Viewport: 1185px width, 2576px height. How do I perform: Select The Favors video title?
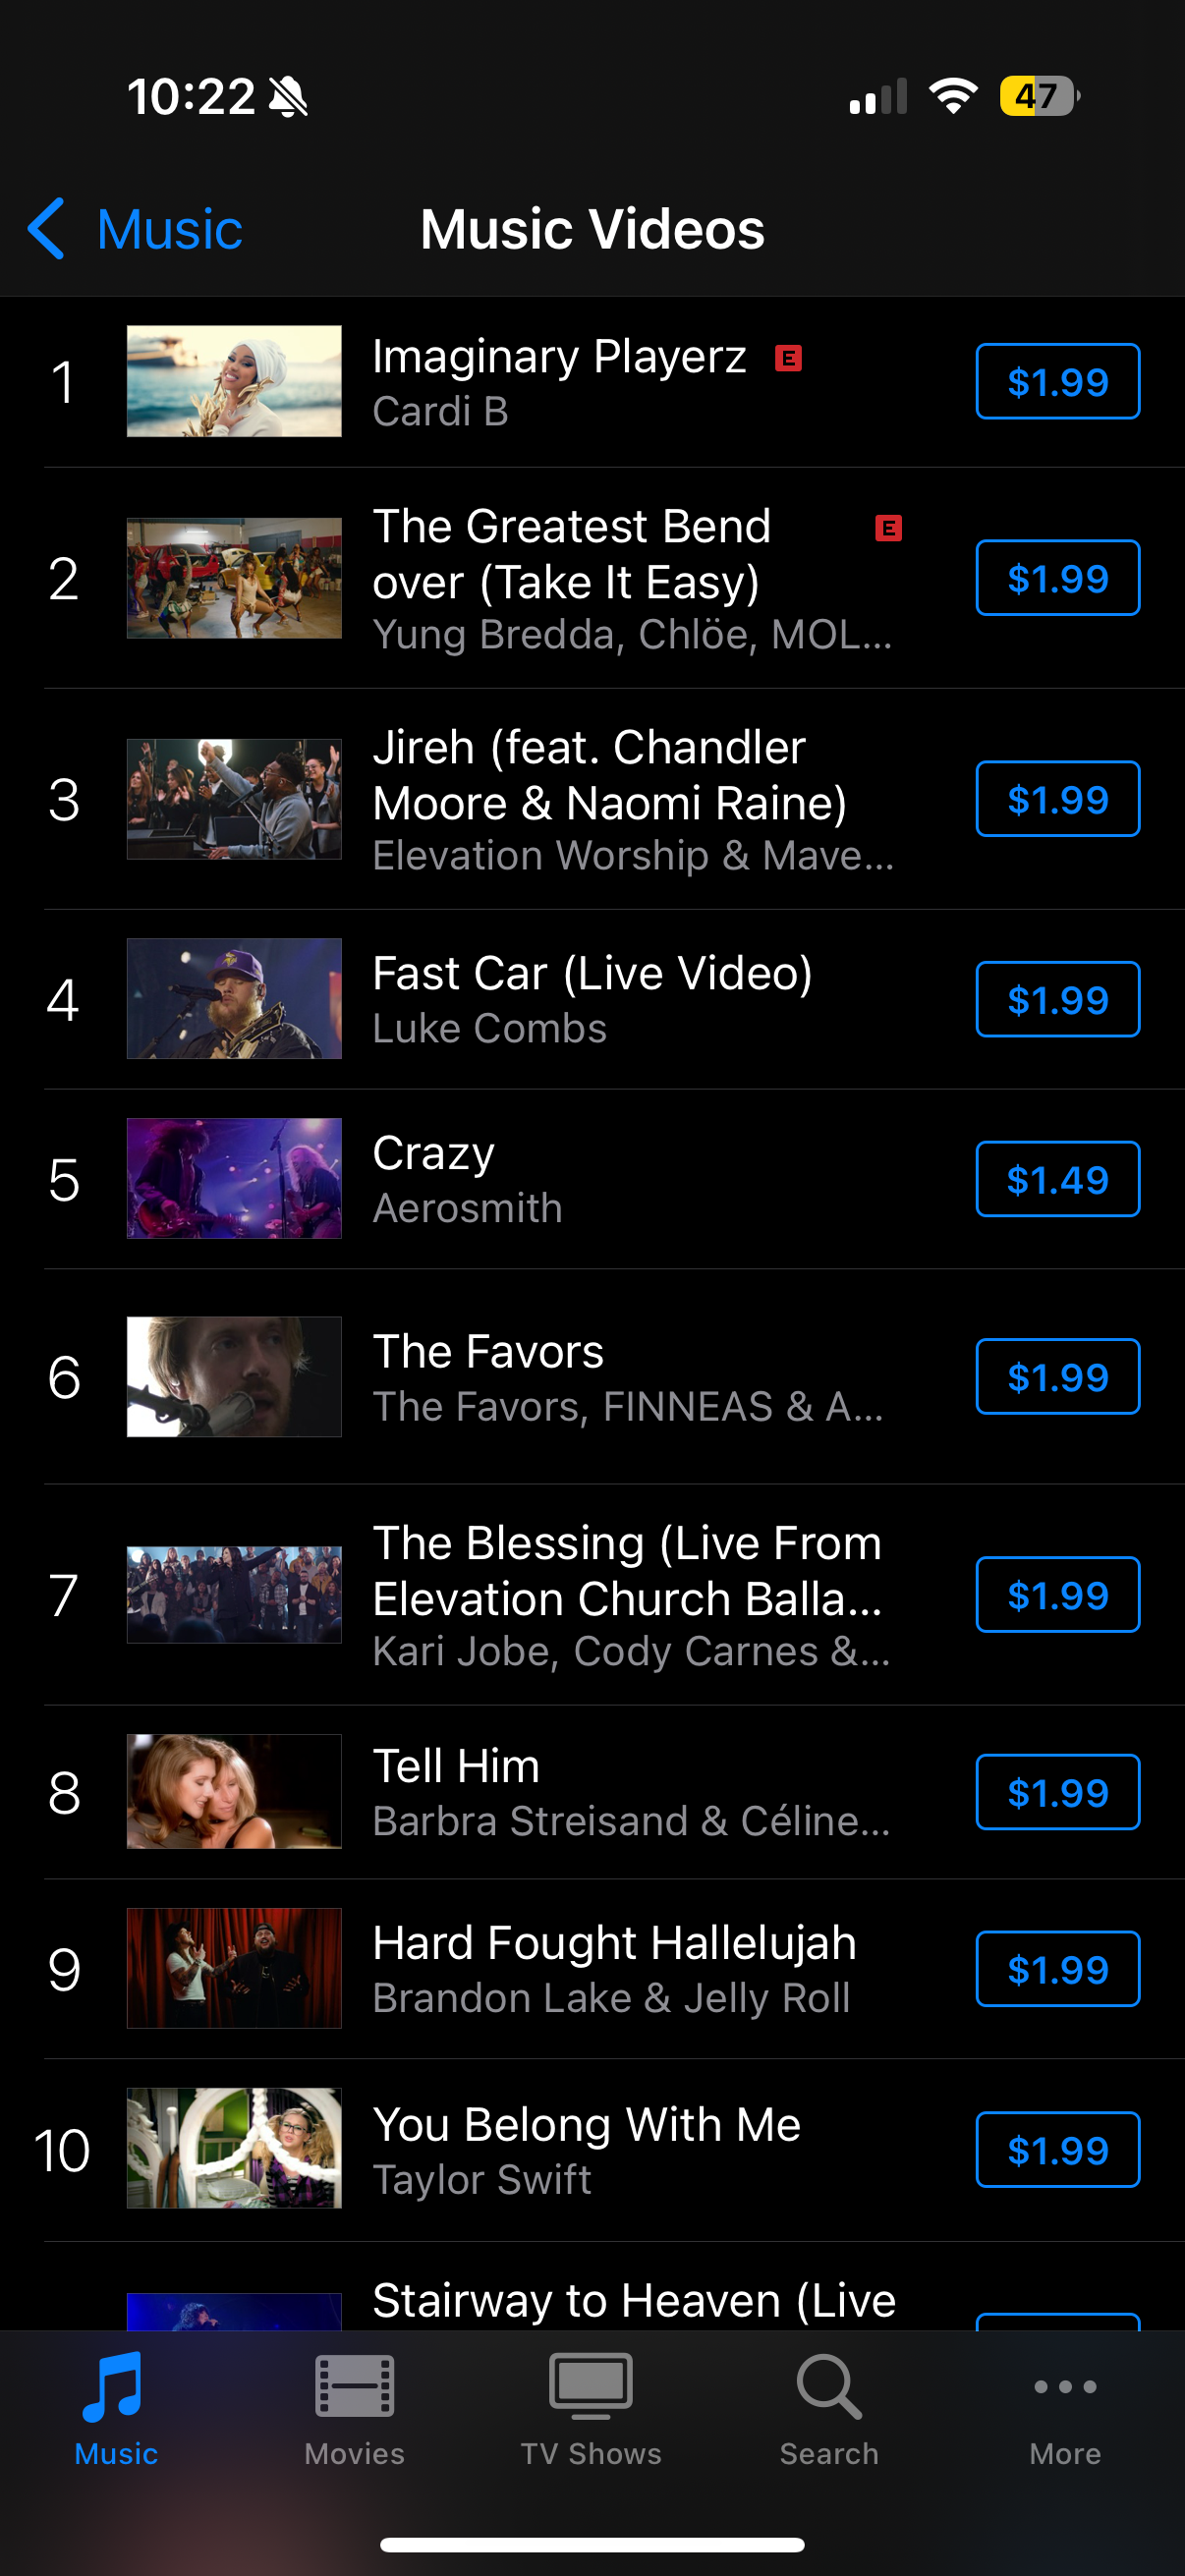(488, 1352)
